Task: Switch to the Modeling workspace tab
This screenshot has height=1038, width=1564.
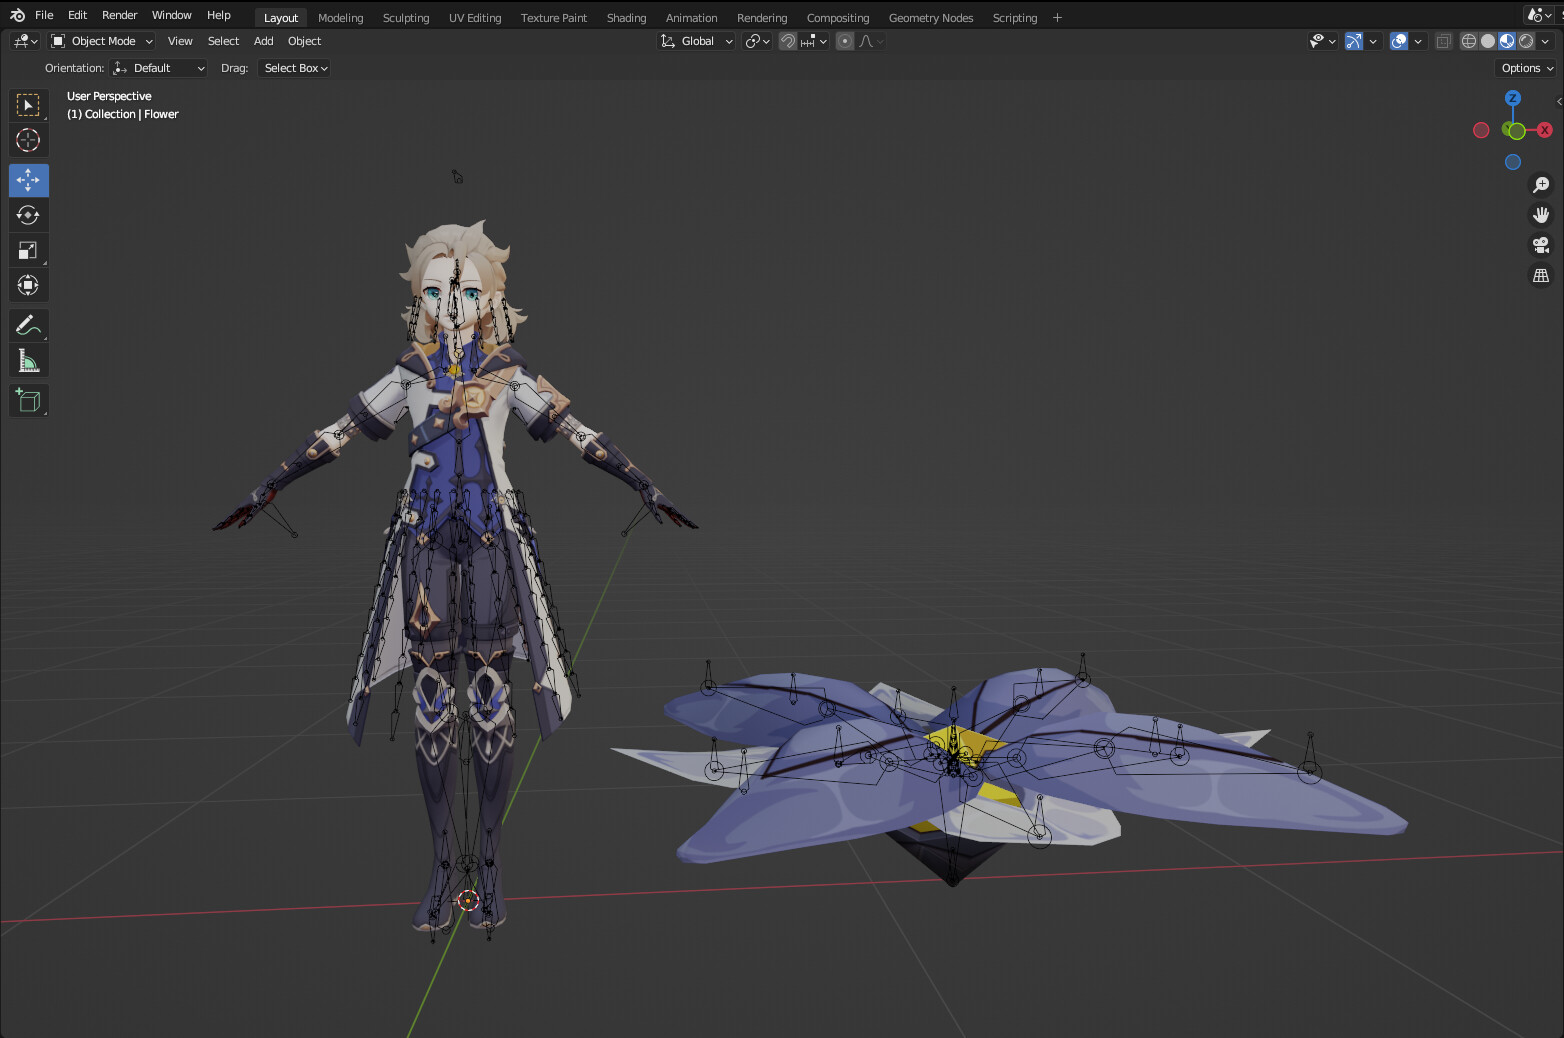Action: (340, 18)
